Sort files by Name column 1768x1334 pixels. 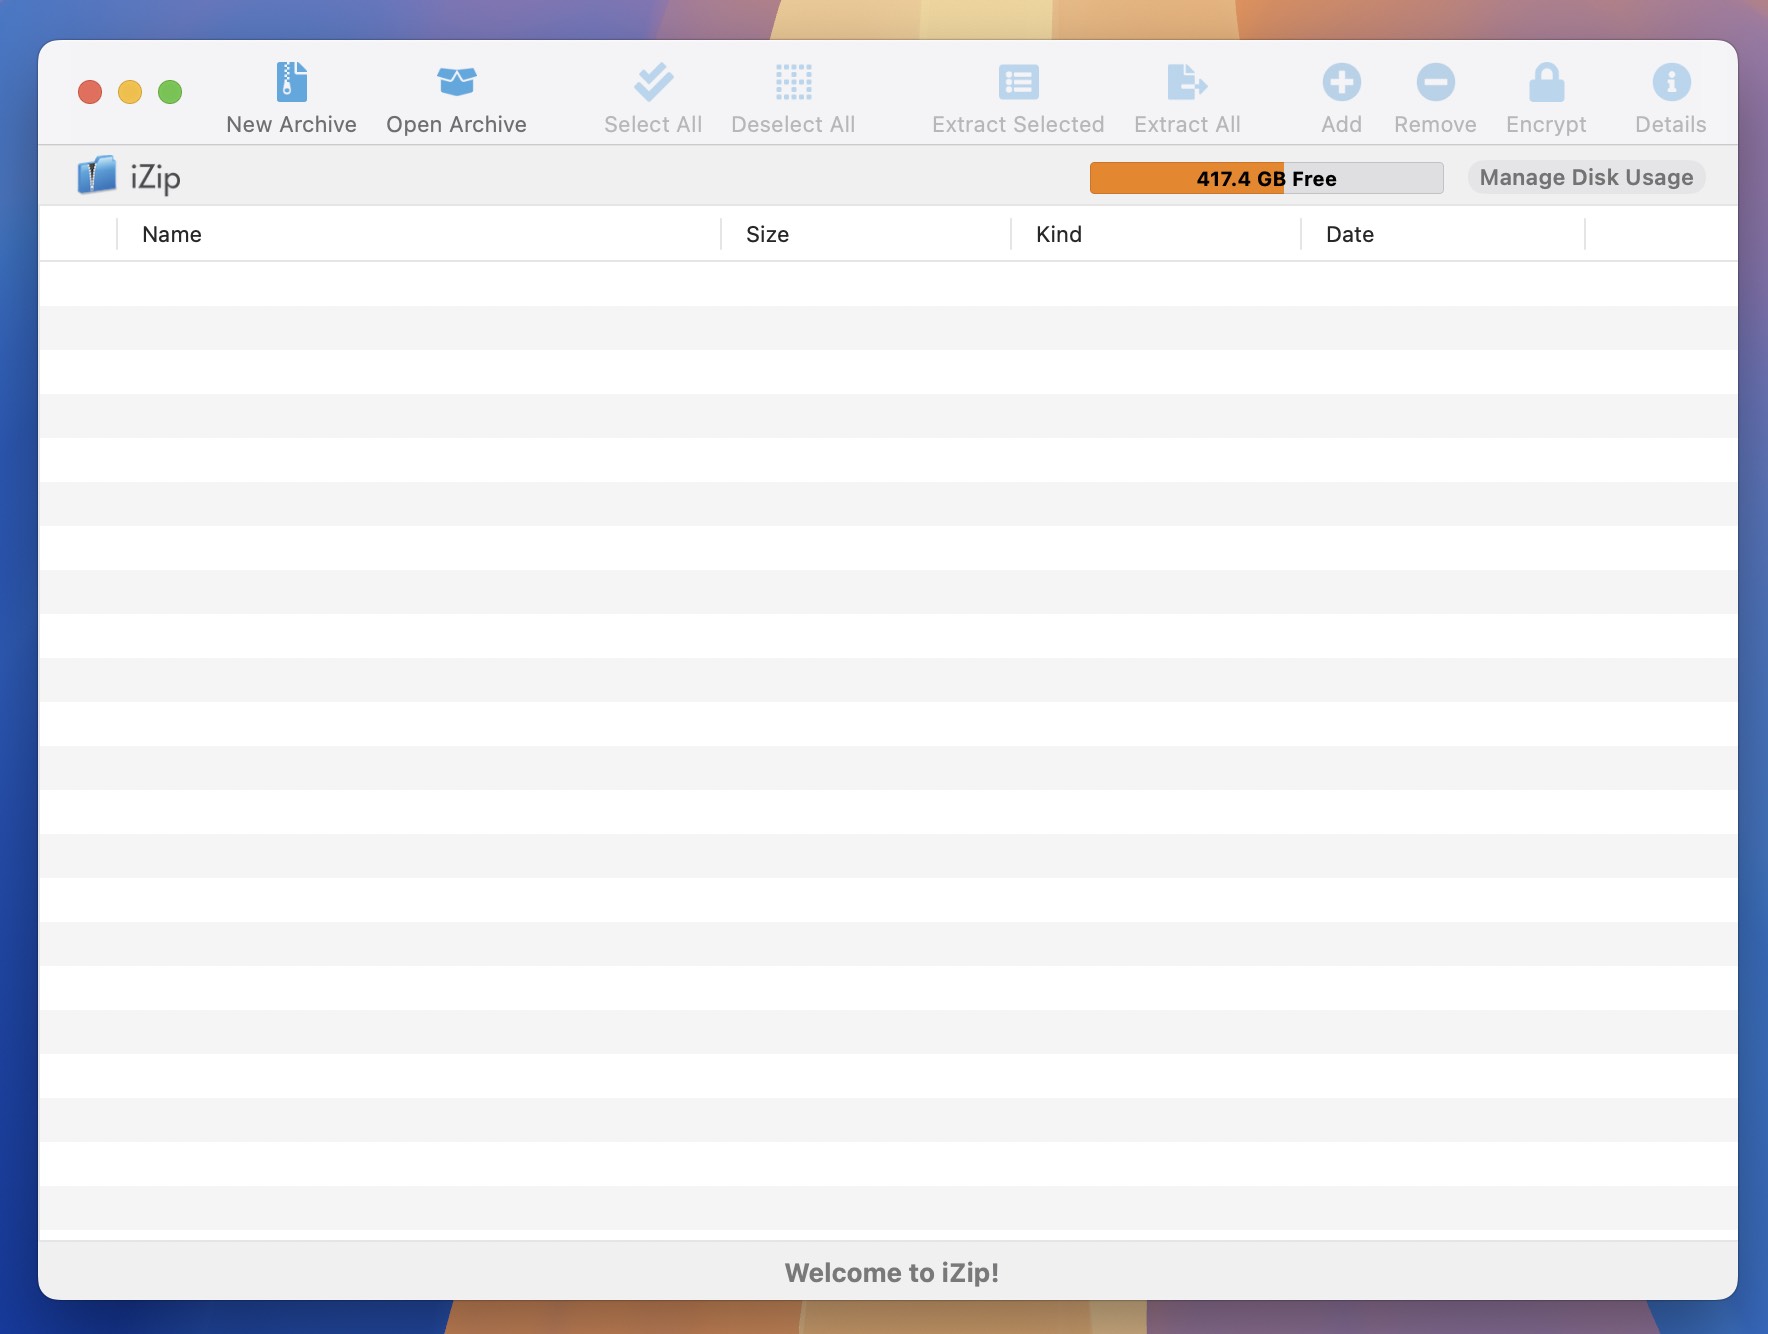tap(171, 234)
